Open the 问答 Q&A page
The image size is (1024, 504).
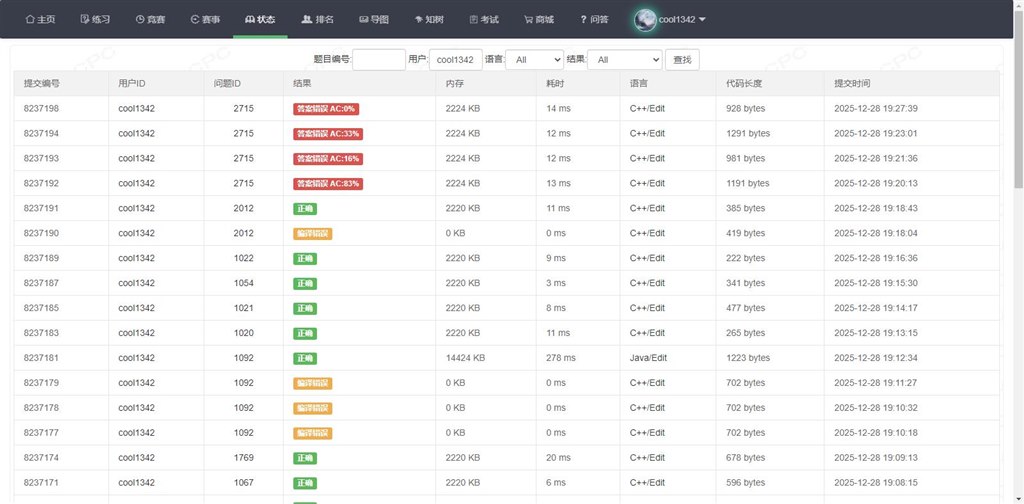[x=594, y=19]
